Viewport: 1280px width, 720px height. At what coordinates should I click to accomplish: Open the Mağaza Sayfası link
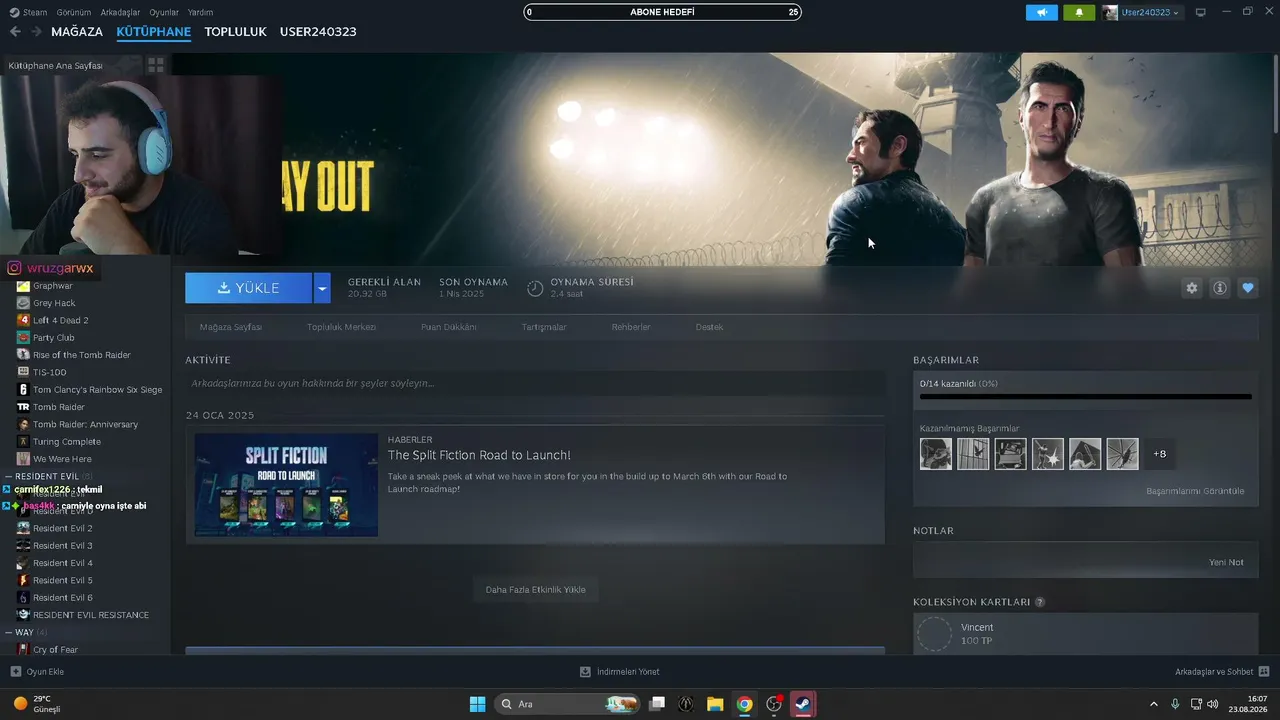[231, 327]
